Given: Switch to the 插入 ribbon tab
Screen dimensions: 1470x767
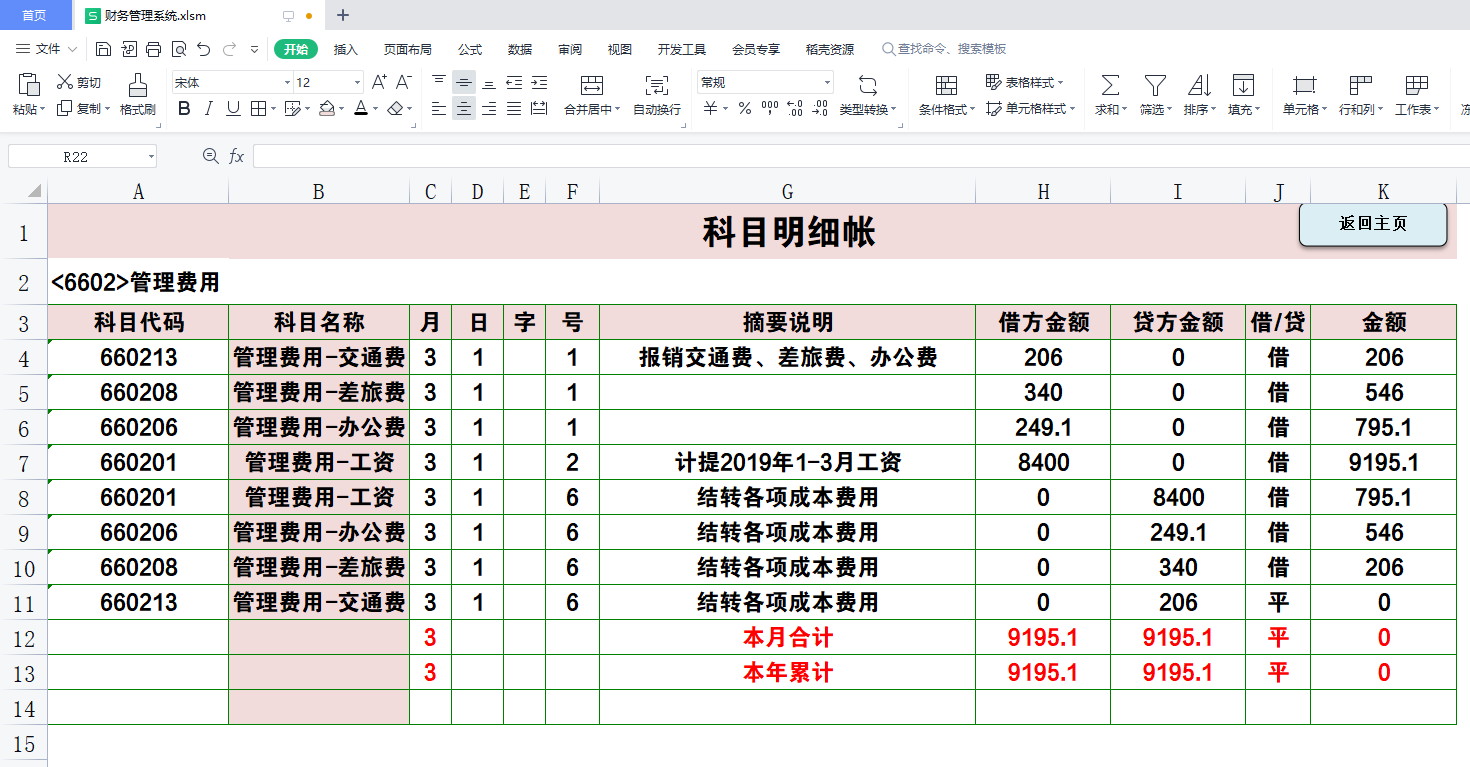Looking at the screenshot, I should click(x=344, y=48).
